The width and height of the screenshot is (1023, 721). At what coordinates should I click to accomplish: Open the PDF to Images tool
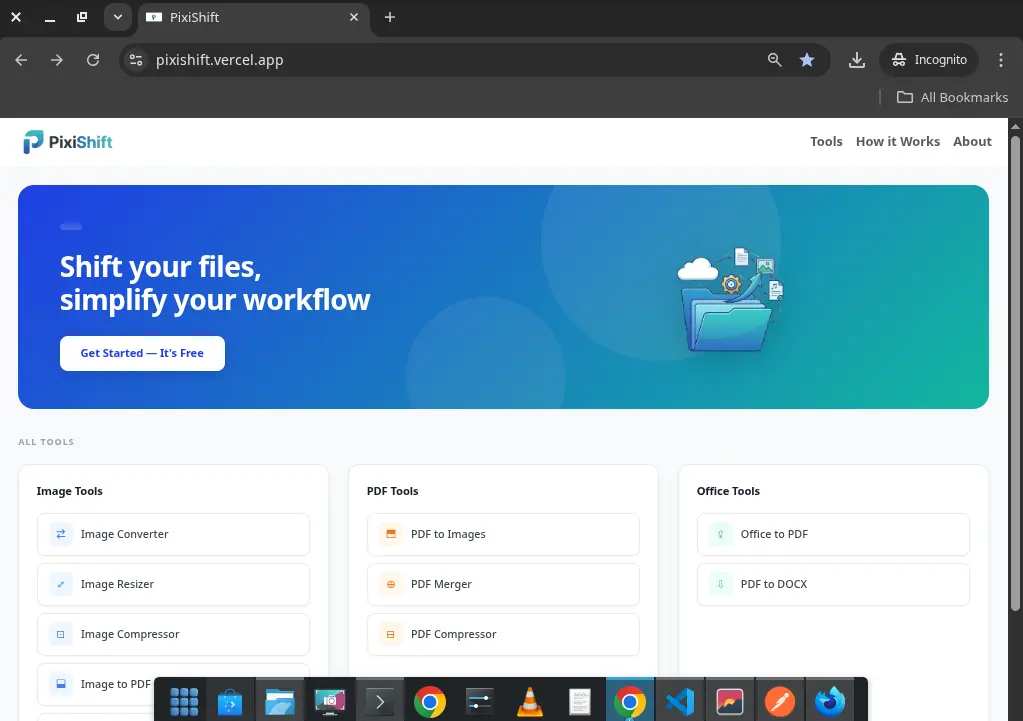tap(503, 534)
